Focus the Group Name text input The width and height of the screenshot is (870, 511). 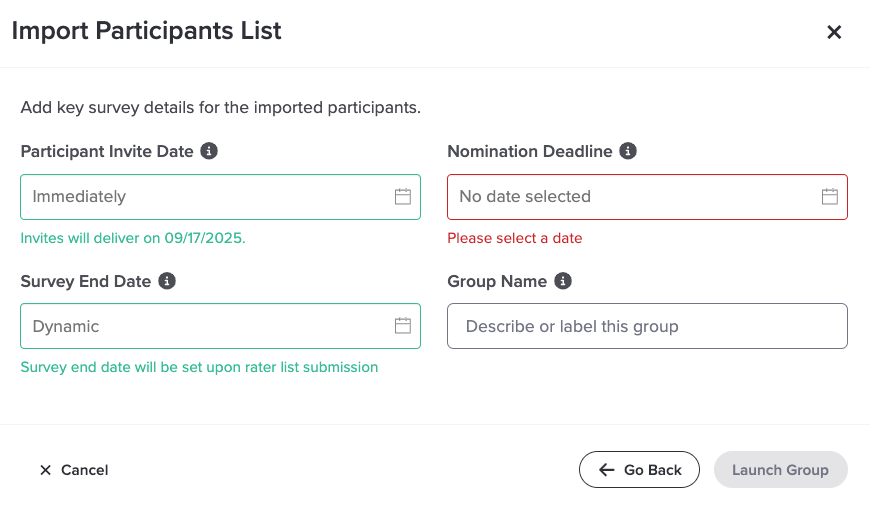click(x=647, y=326)
